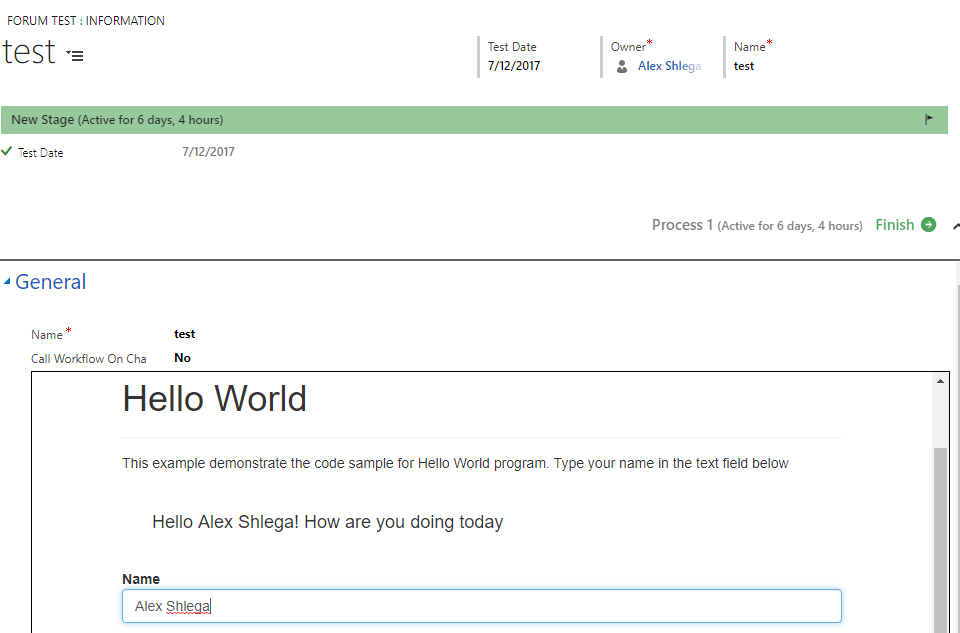This screenshot has width=960, height=633.
Task: Toggle Call Workflow On Change value No
Action: [x=182, y=358]
